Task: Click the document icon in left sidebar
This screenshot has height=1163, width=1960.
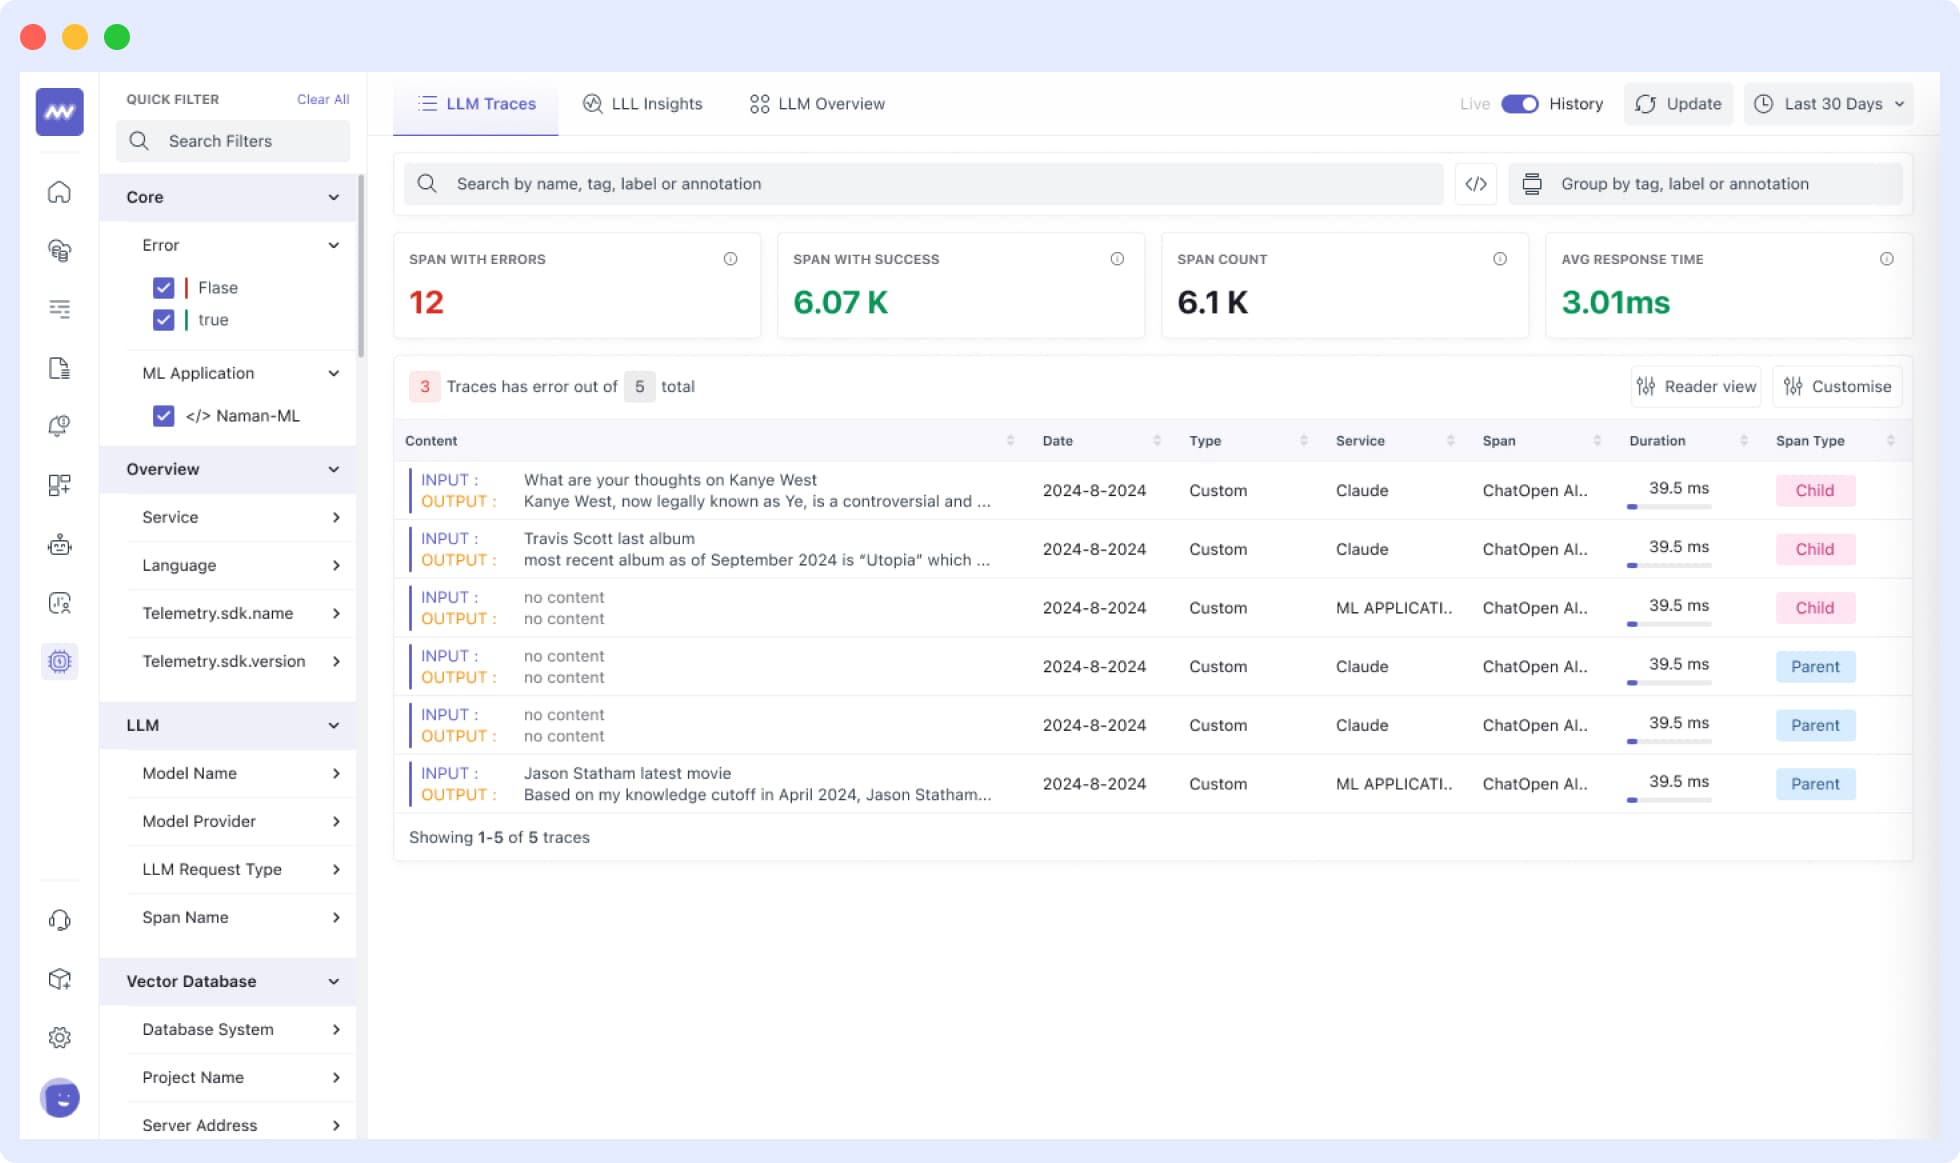Action: (x=59, y=368)
